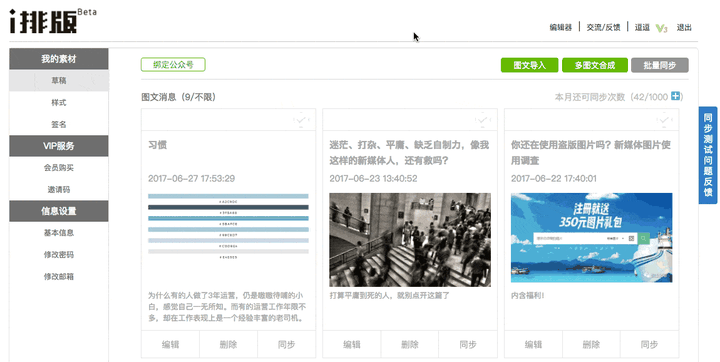Click the 图文导入 button
Image resolution: width=720 pixels, height=362 pixels.
529,65
